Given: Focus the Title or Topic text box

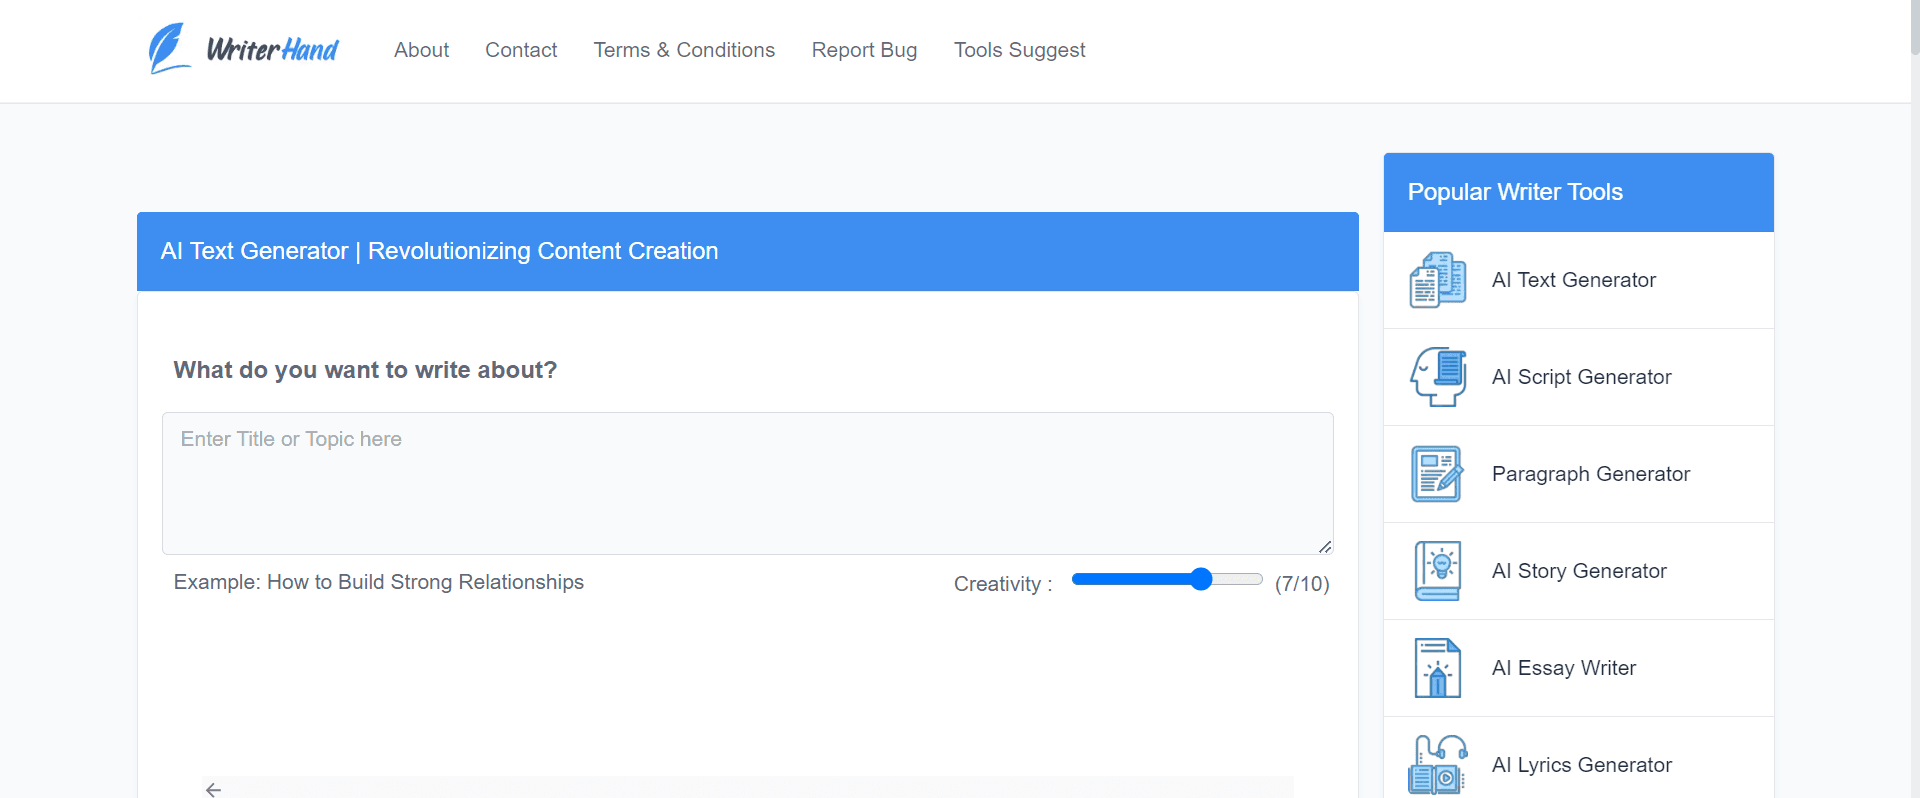Looking at the screenshot, I should (x=747, y=483).
